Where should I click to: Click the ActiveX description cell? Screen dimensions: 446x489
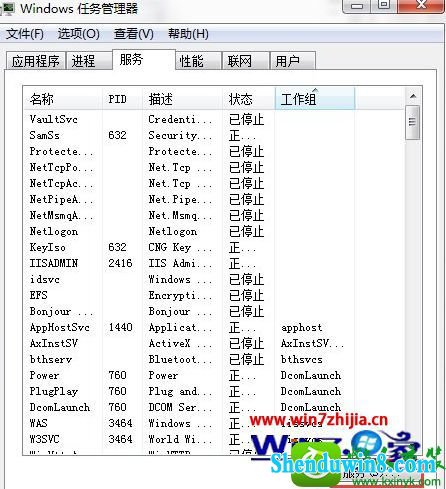point(180,343)
